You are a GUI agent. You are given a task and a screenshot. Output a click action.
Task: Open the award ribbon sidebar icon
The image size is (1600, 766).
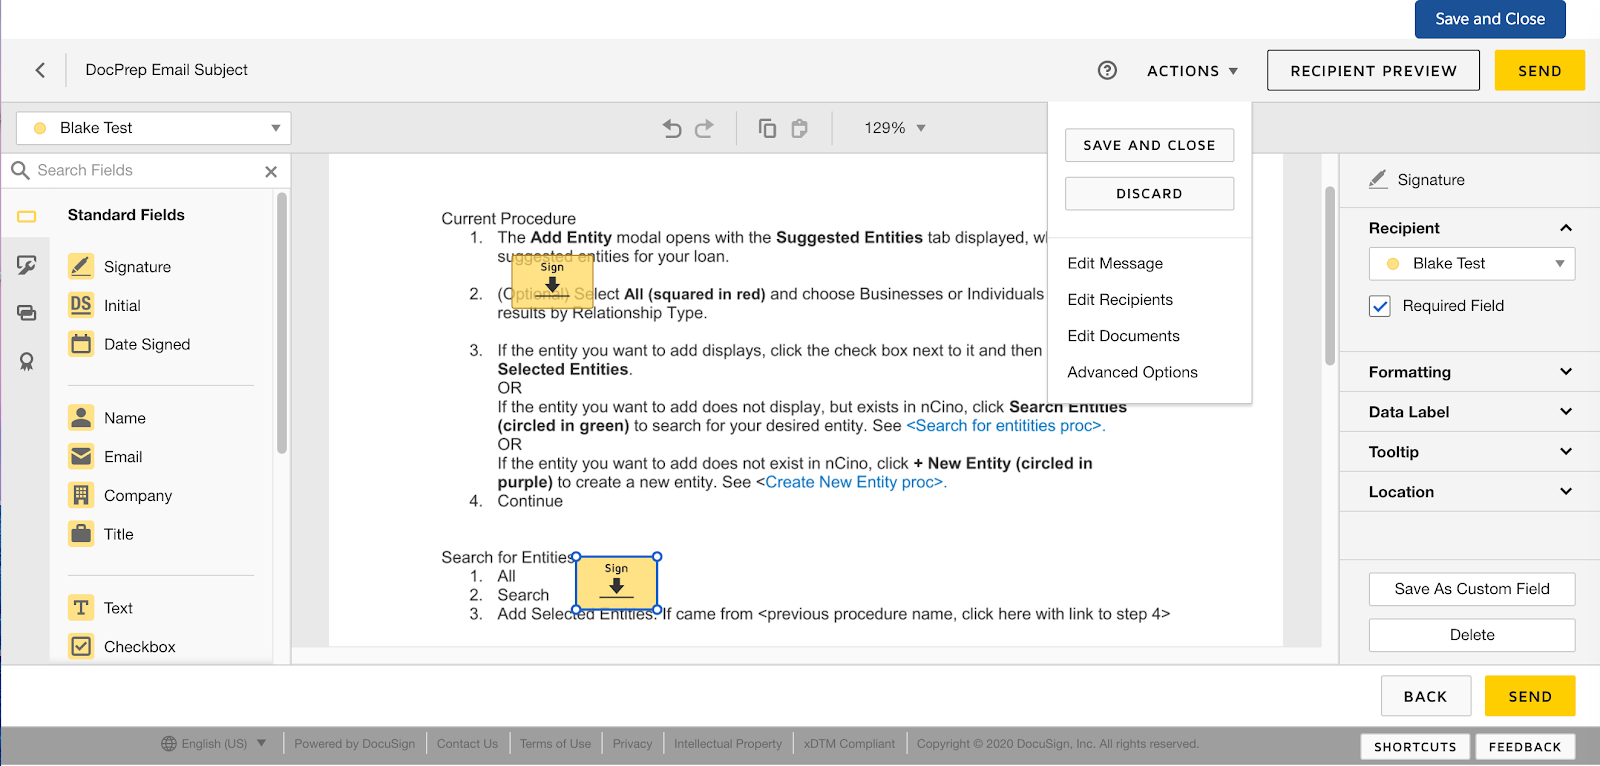(x=27, y=361)
